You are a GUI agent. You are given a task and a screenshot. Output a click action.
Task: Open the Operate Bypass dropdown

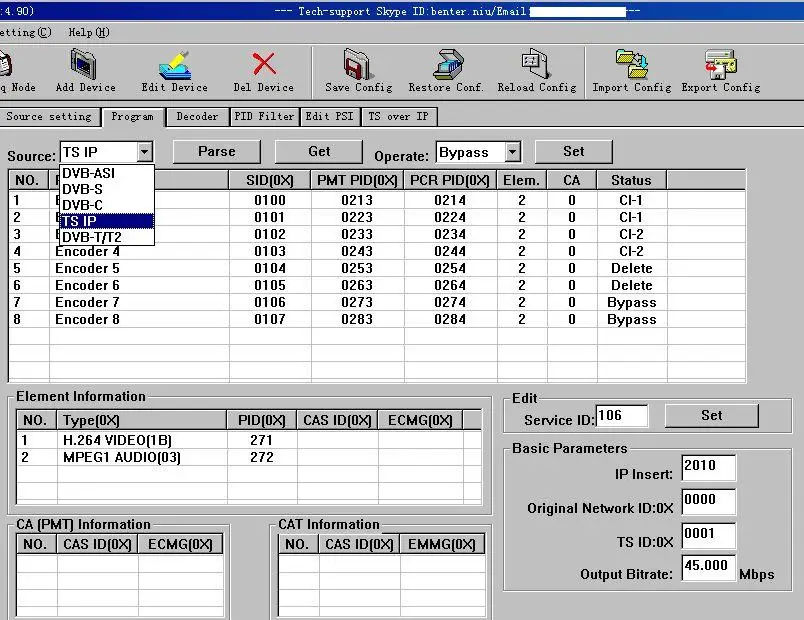512,152
